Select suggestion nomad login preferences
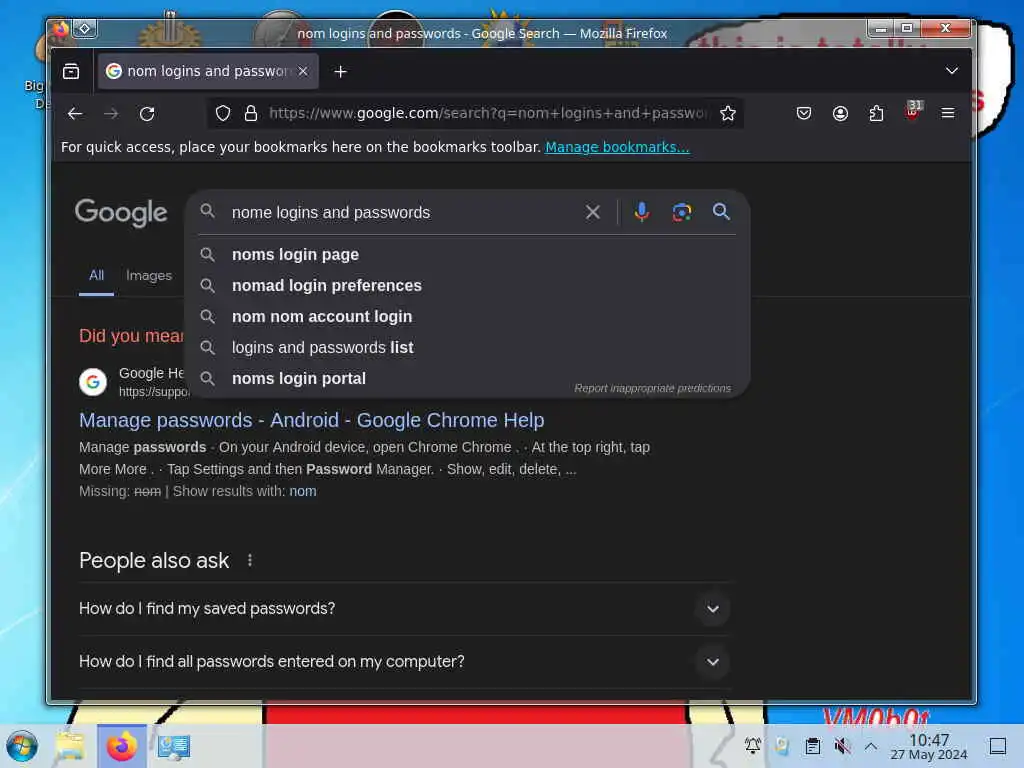This screenshot has height=768, width=1024. point(468,285)
